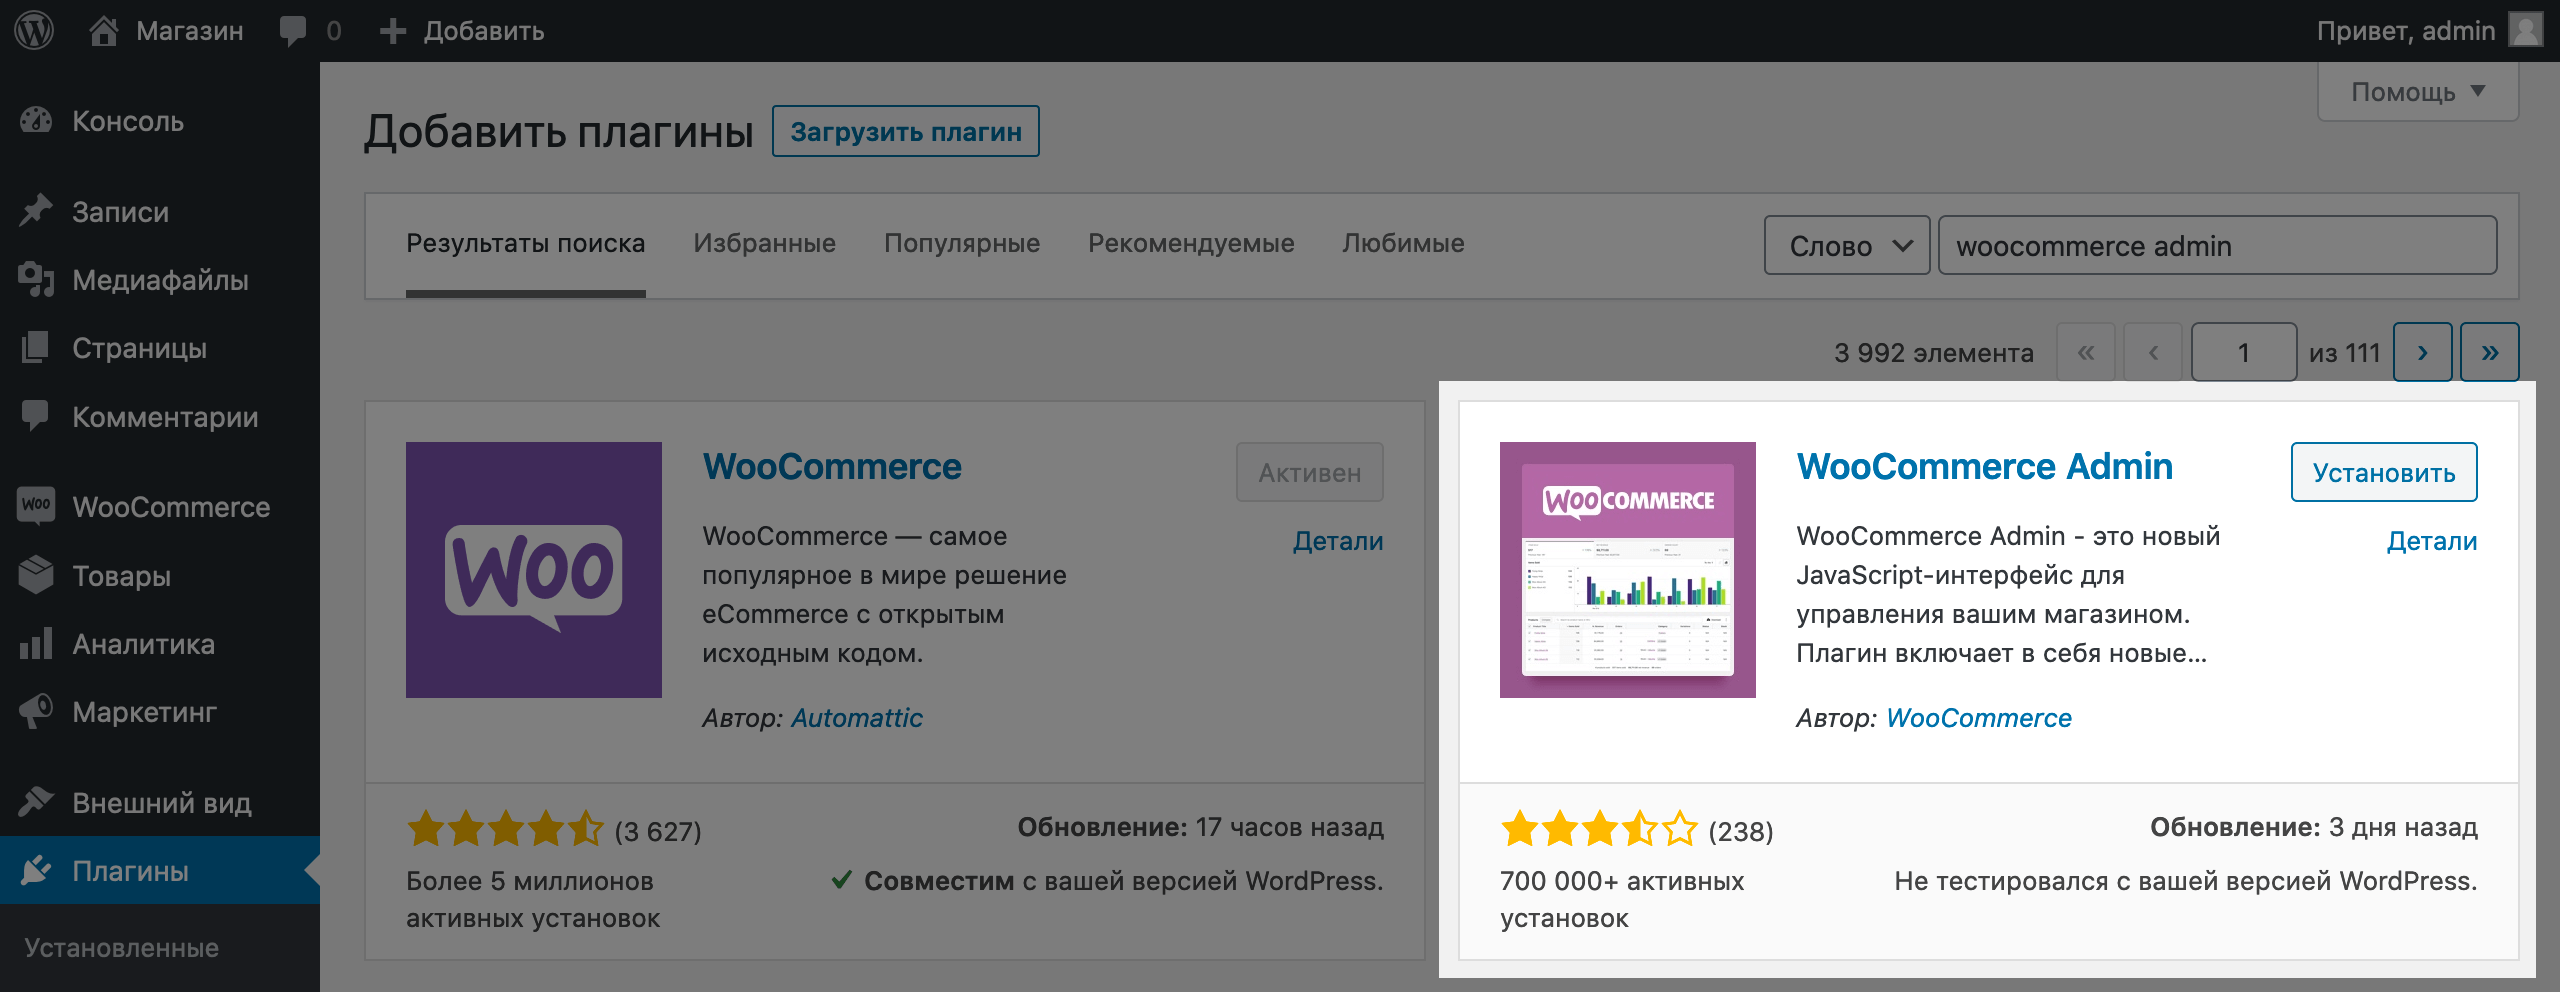
Task: Click the Товары box icon
Action: click(x=36, y=575)
